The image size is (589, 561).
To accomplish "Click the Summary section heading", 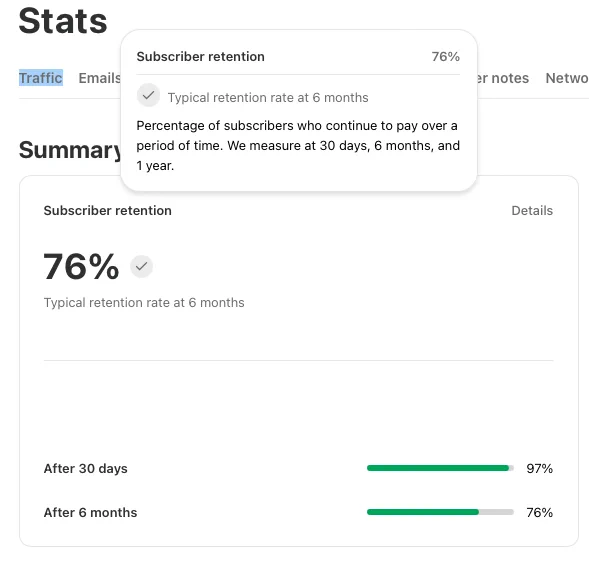I will click(x=70, y=150).
